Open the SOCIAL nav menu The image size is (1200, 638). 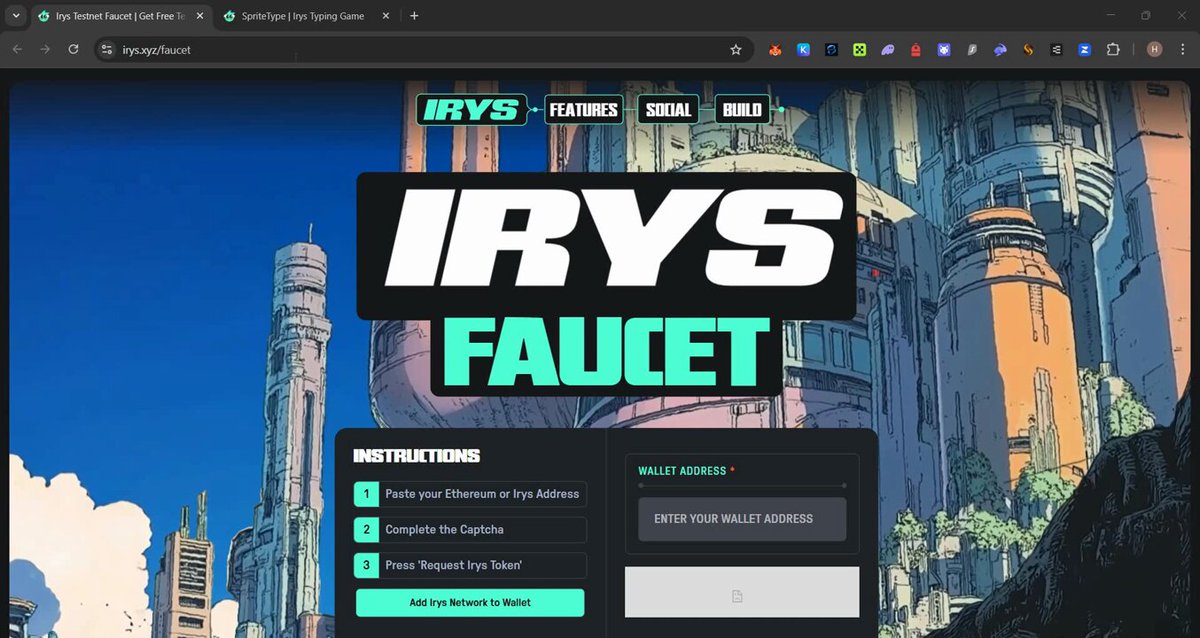pos(668,110)
